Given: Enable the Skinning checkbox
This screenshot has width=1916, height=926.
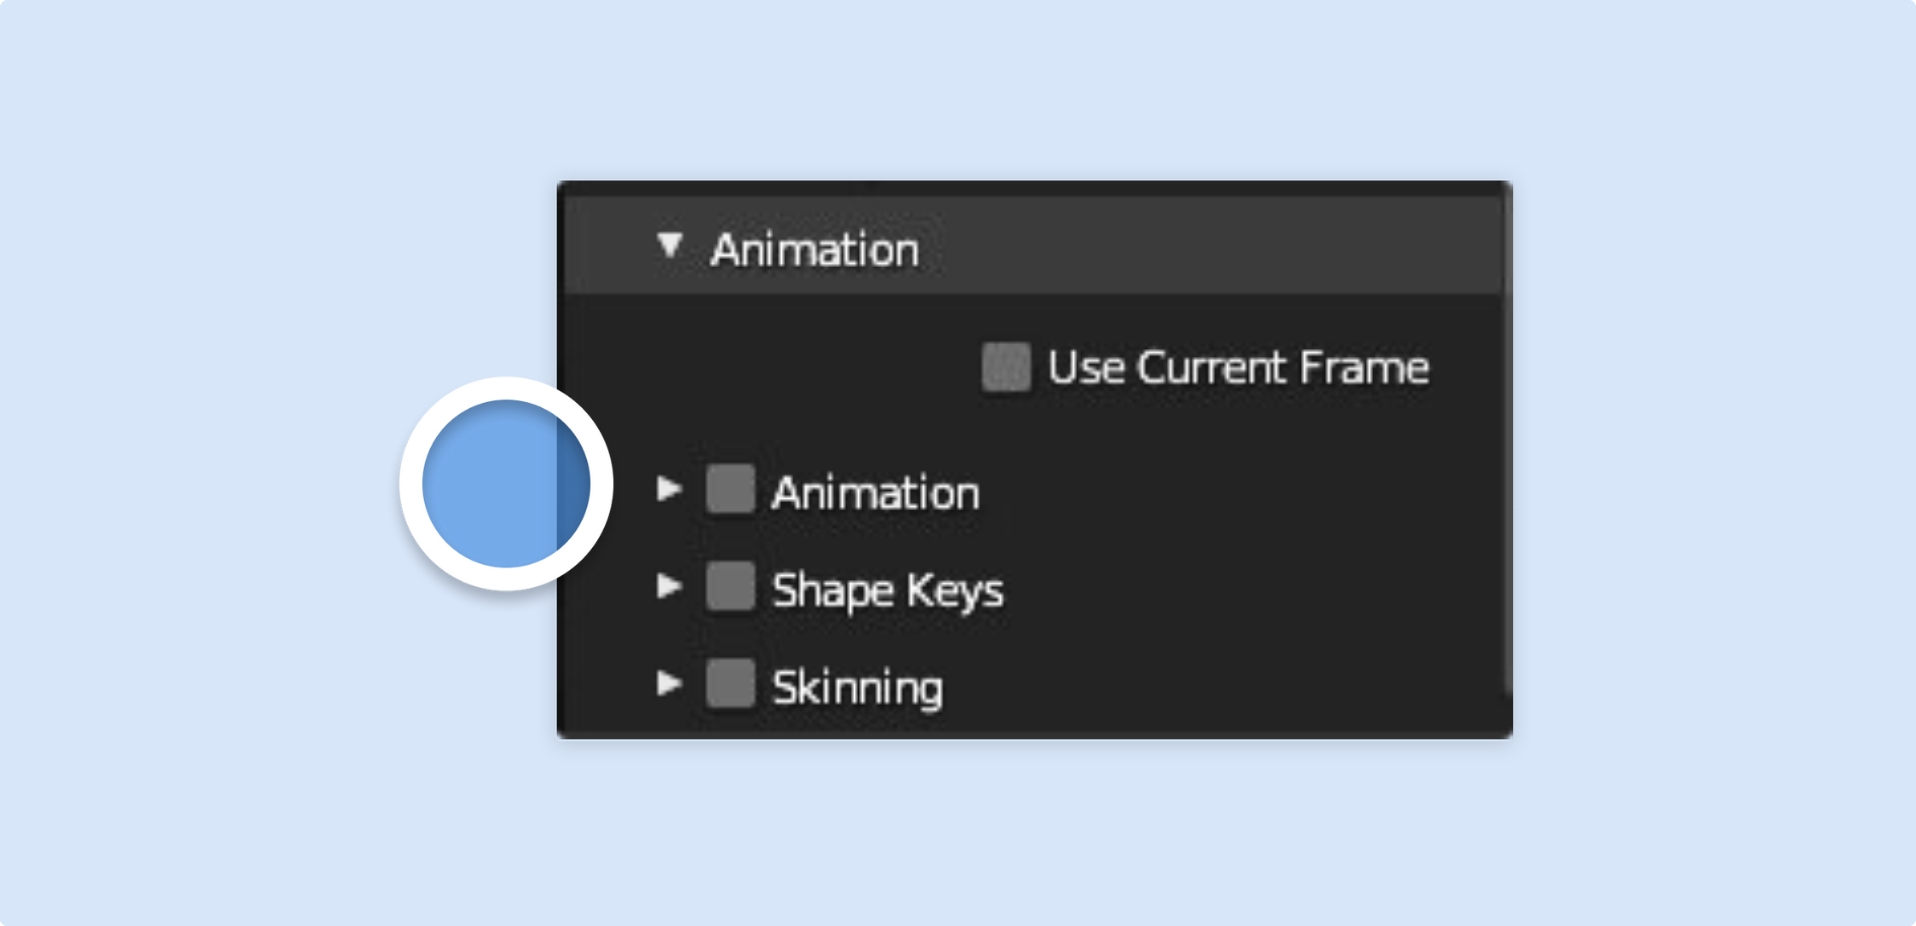Looking at the screenshot, I should [x=730, y=683].
